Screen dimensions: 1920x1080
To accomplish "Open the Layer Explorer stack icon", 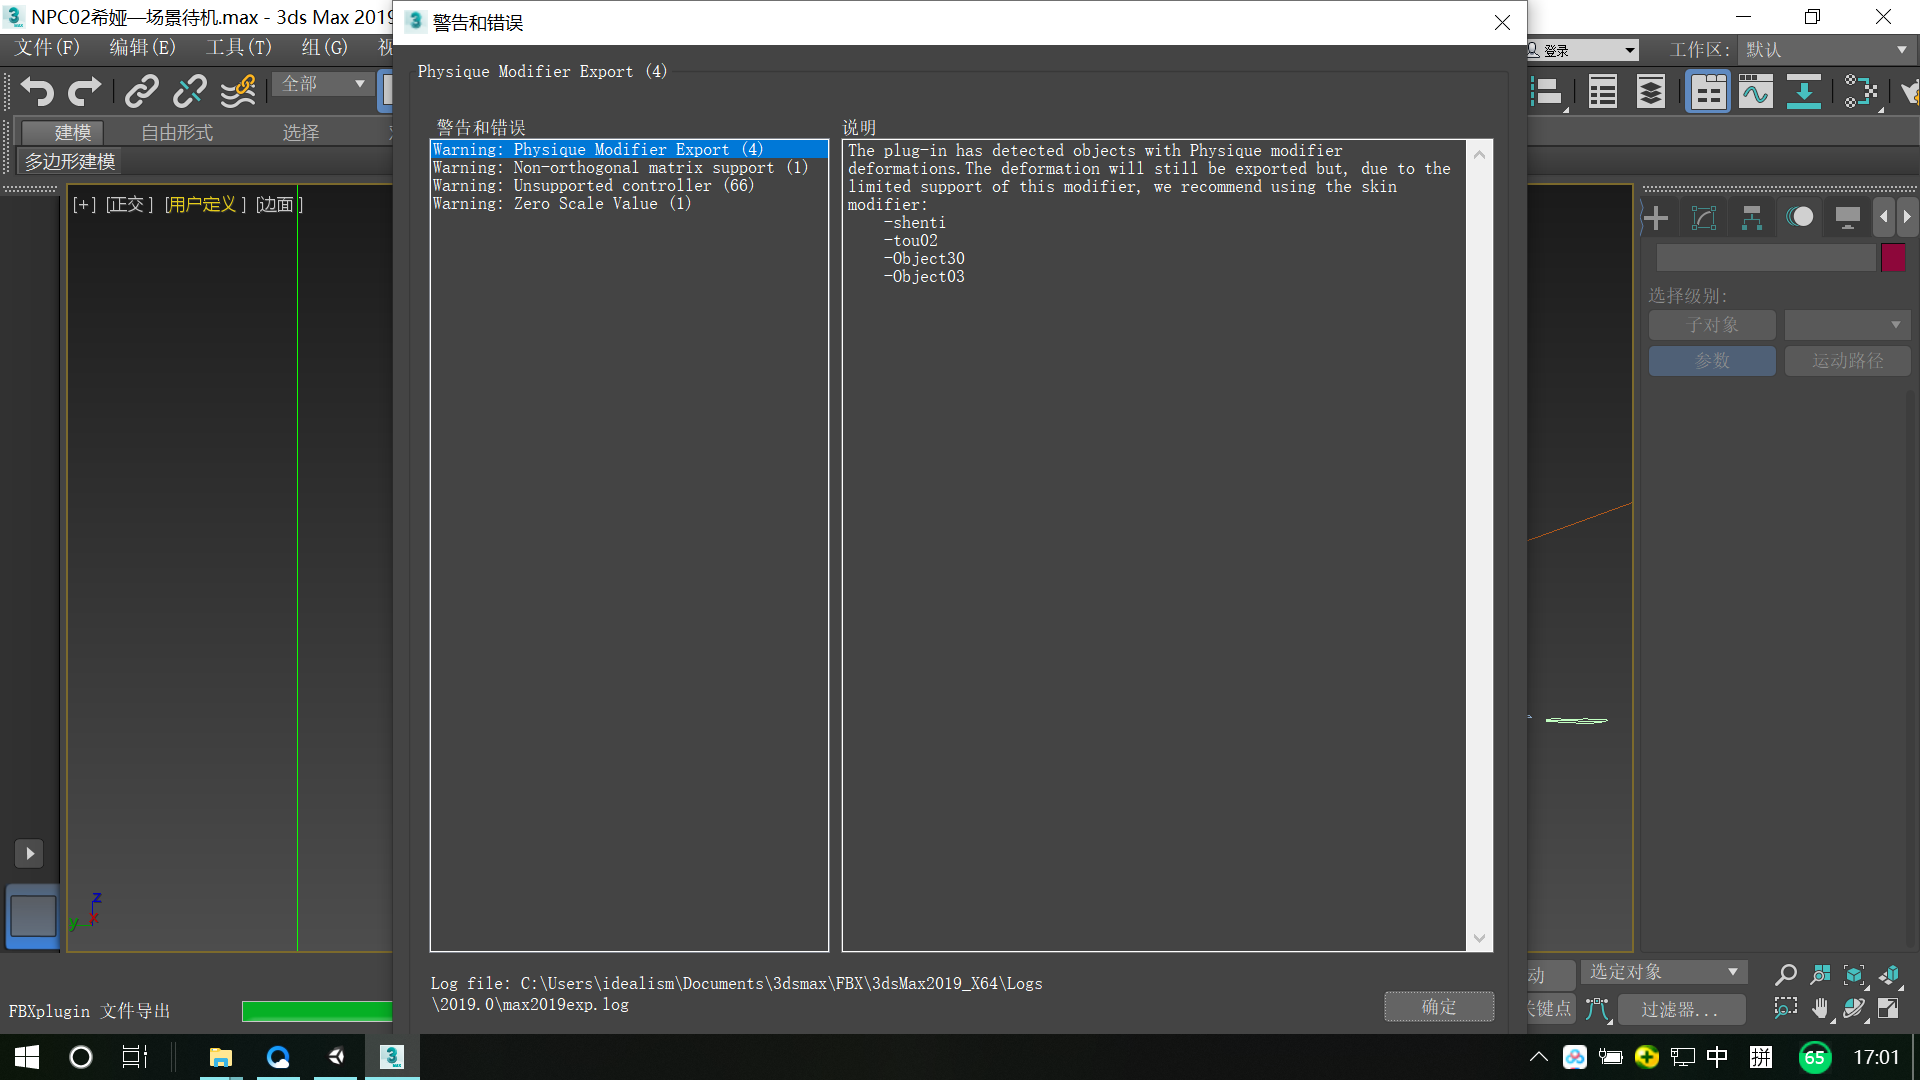I will 1651,93.
